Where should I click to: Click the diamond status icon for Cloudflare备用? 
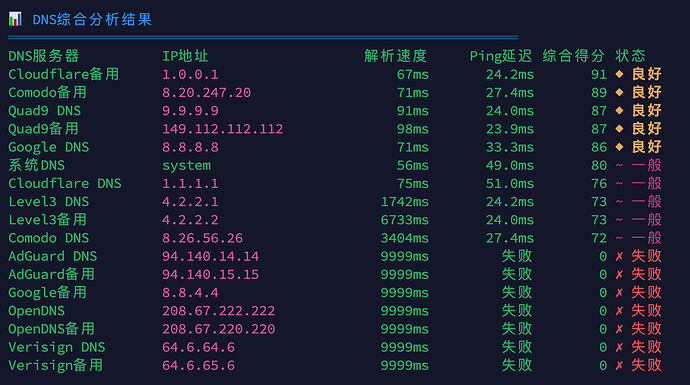(x=619, y=74)
